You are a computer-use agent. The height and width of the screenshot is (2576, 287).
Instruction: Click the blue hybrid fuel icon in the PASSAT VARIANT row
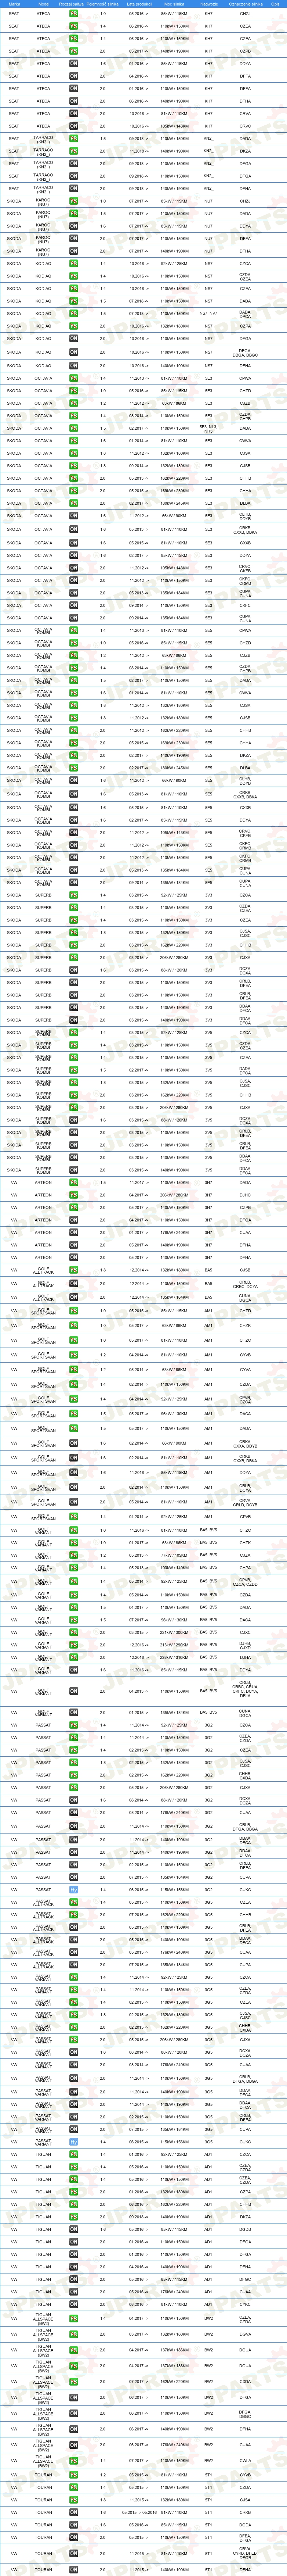tap(74, 2142)
